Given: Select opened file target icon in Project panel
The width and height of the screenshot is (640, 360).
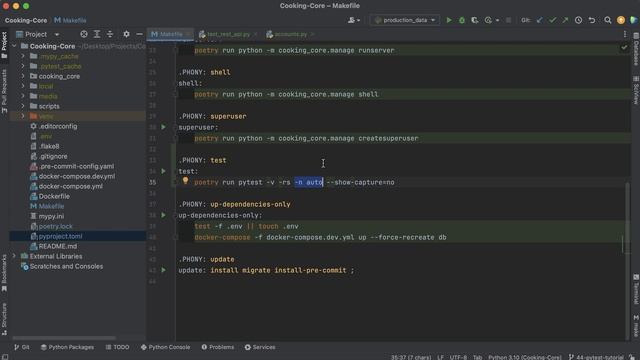Looking at the screenshot, I should pos(84,34).
